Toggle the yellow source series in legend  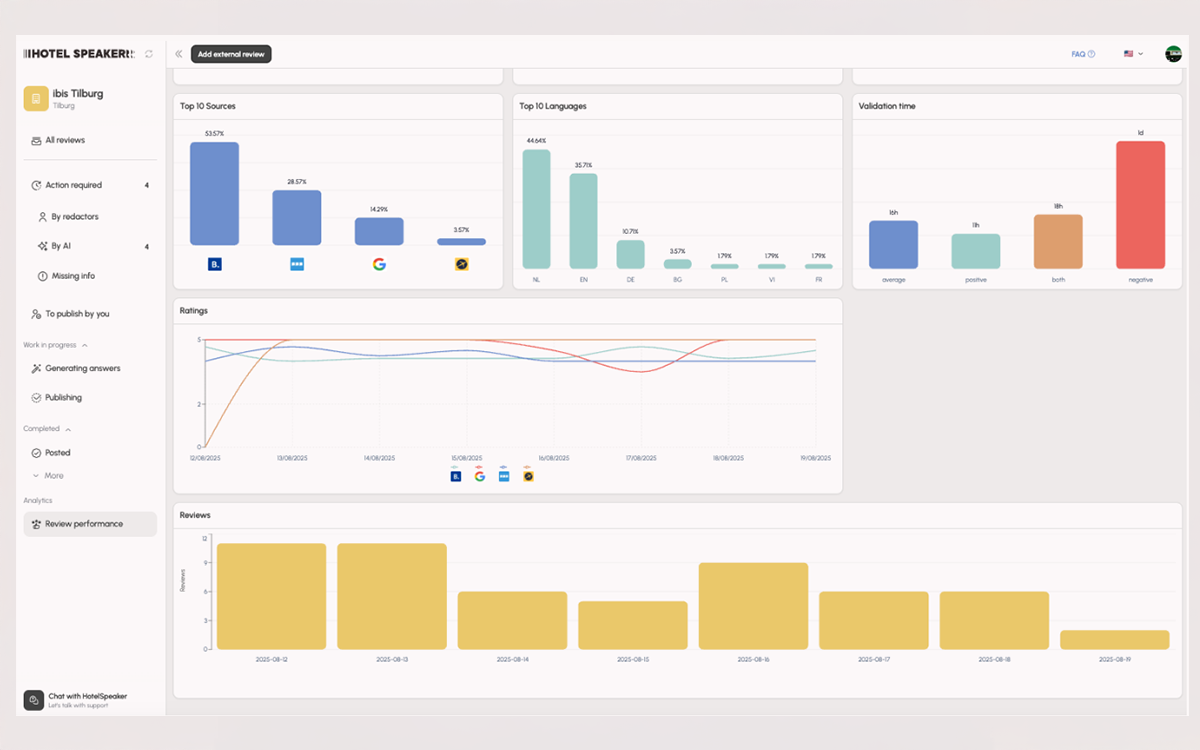click(x=528, y=476)
